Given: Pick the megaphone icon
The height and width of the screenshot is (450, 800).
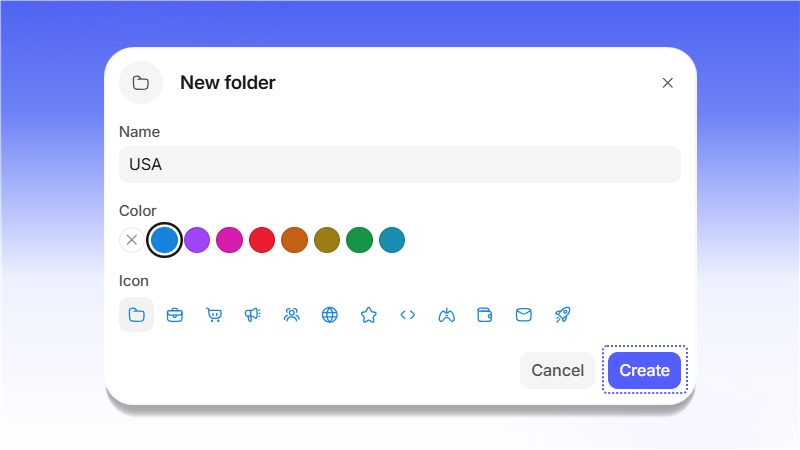Looking at the screenshot, I should (x=253, y=315).
